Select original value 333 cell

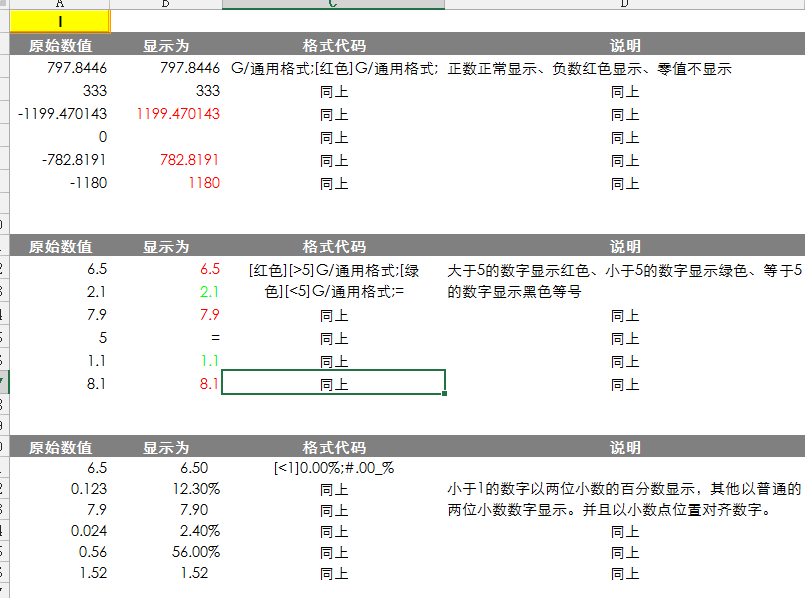pos(95,91)
